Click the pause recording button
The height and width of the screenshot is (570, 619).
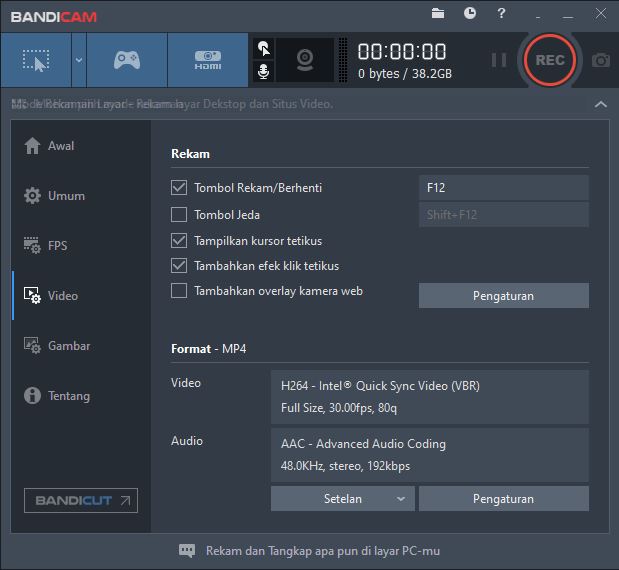(499, 60)
